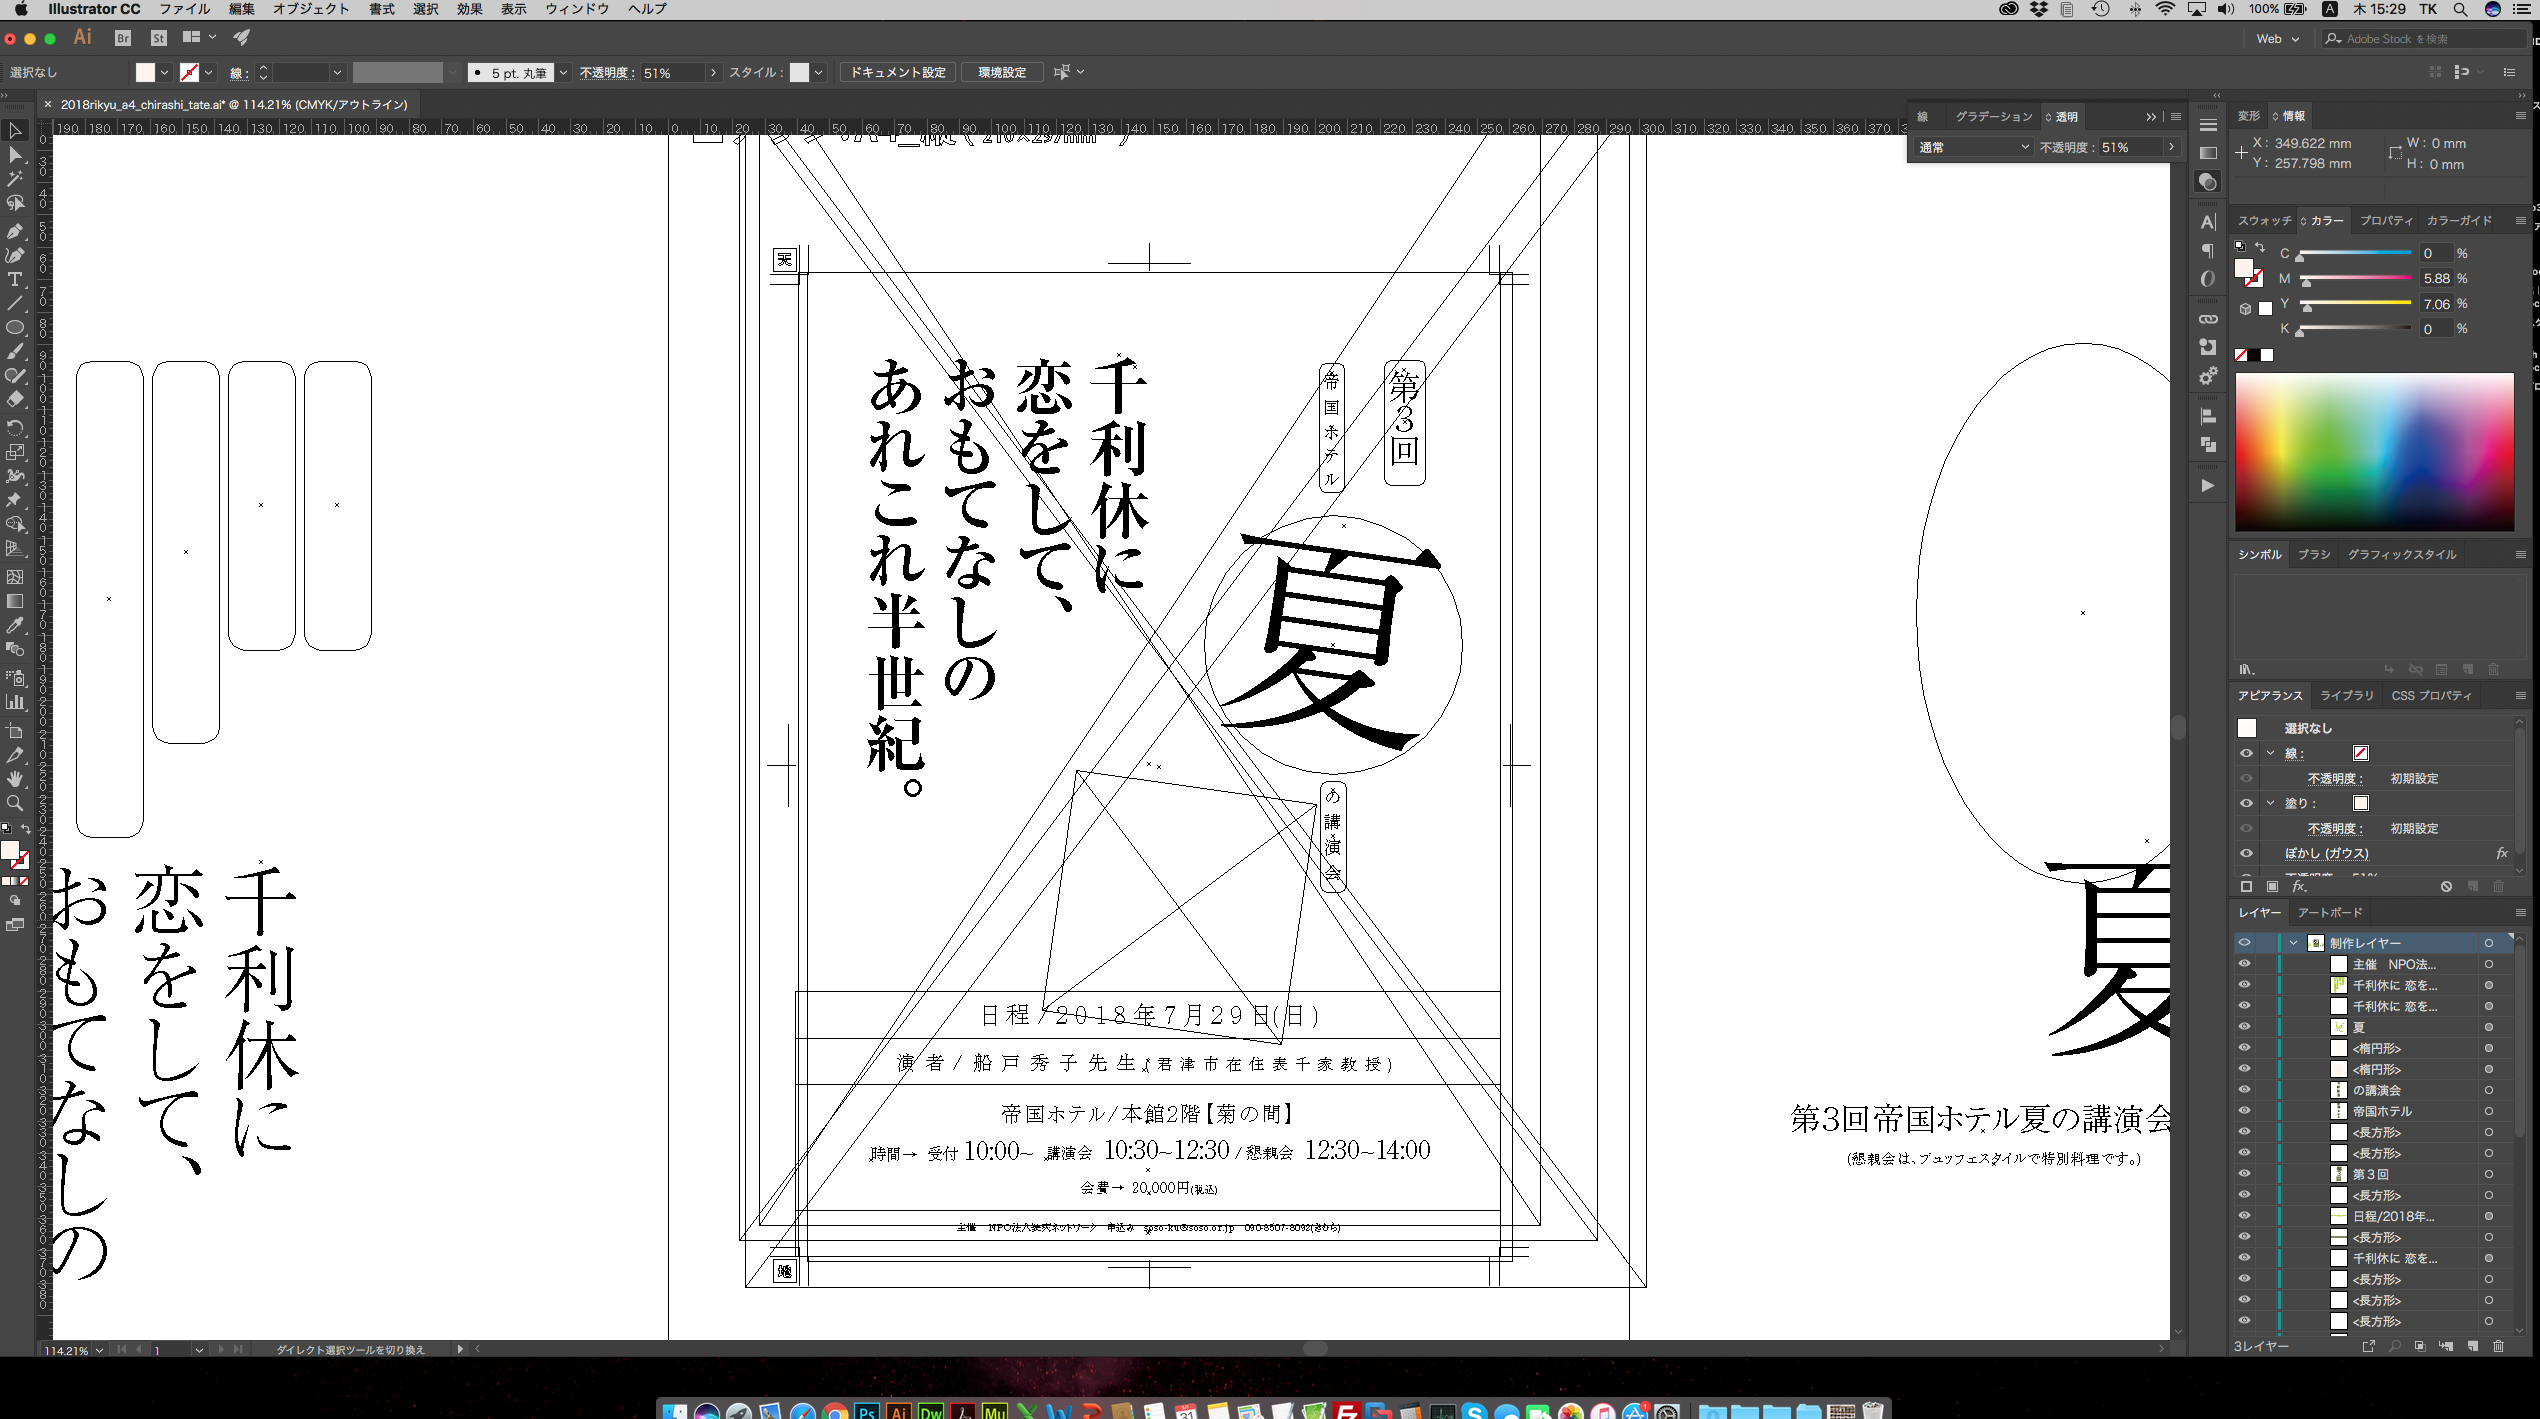Select the Gradient tool
The image size is (2540, 1419).
(x=15, y=601)
